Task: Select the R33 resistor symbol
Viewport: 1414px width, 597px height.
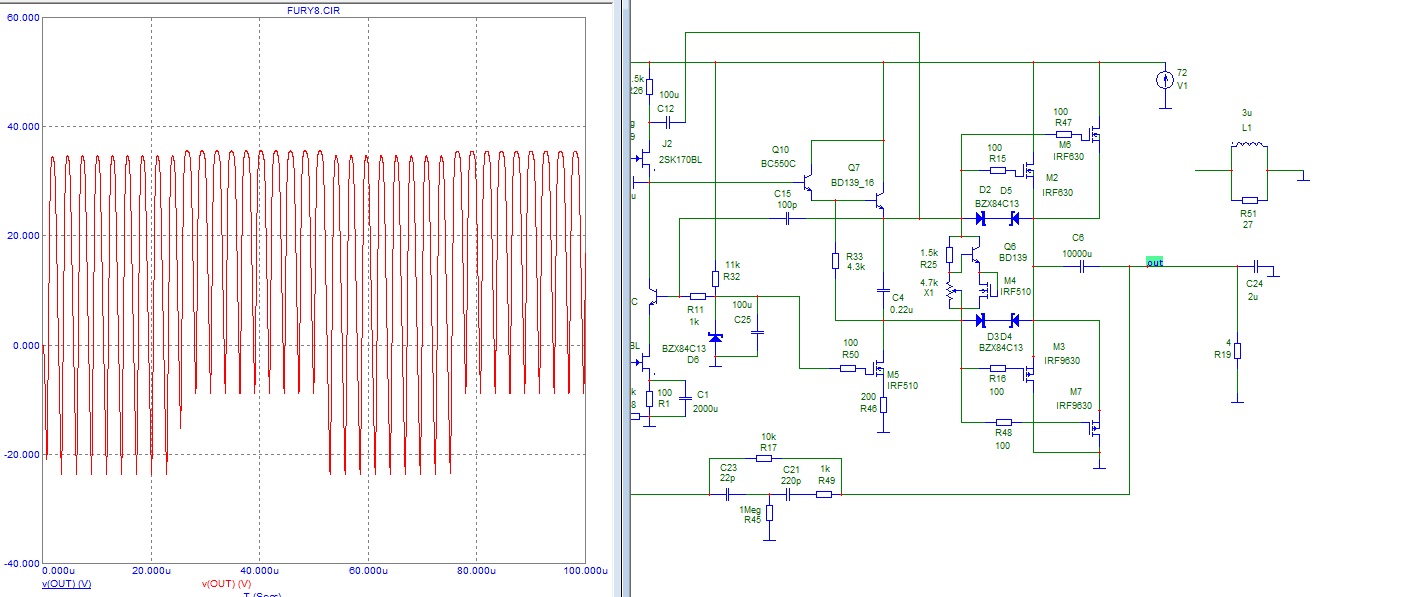Action: (x=835, y=261)
